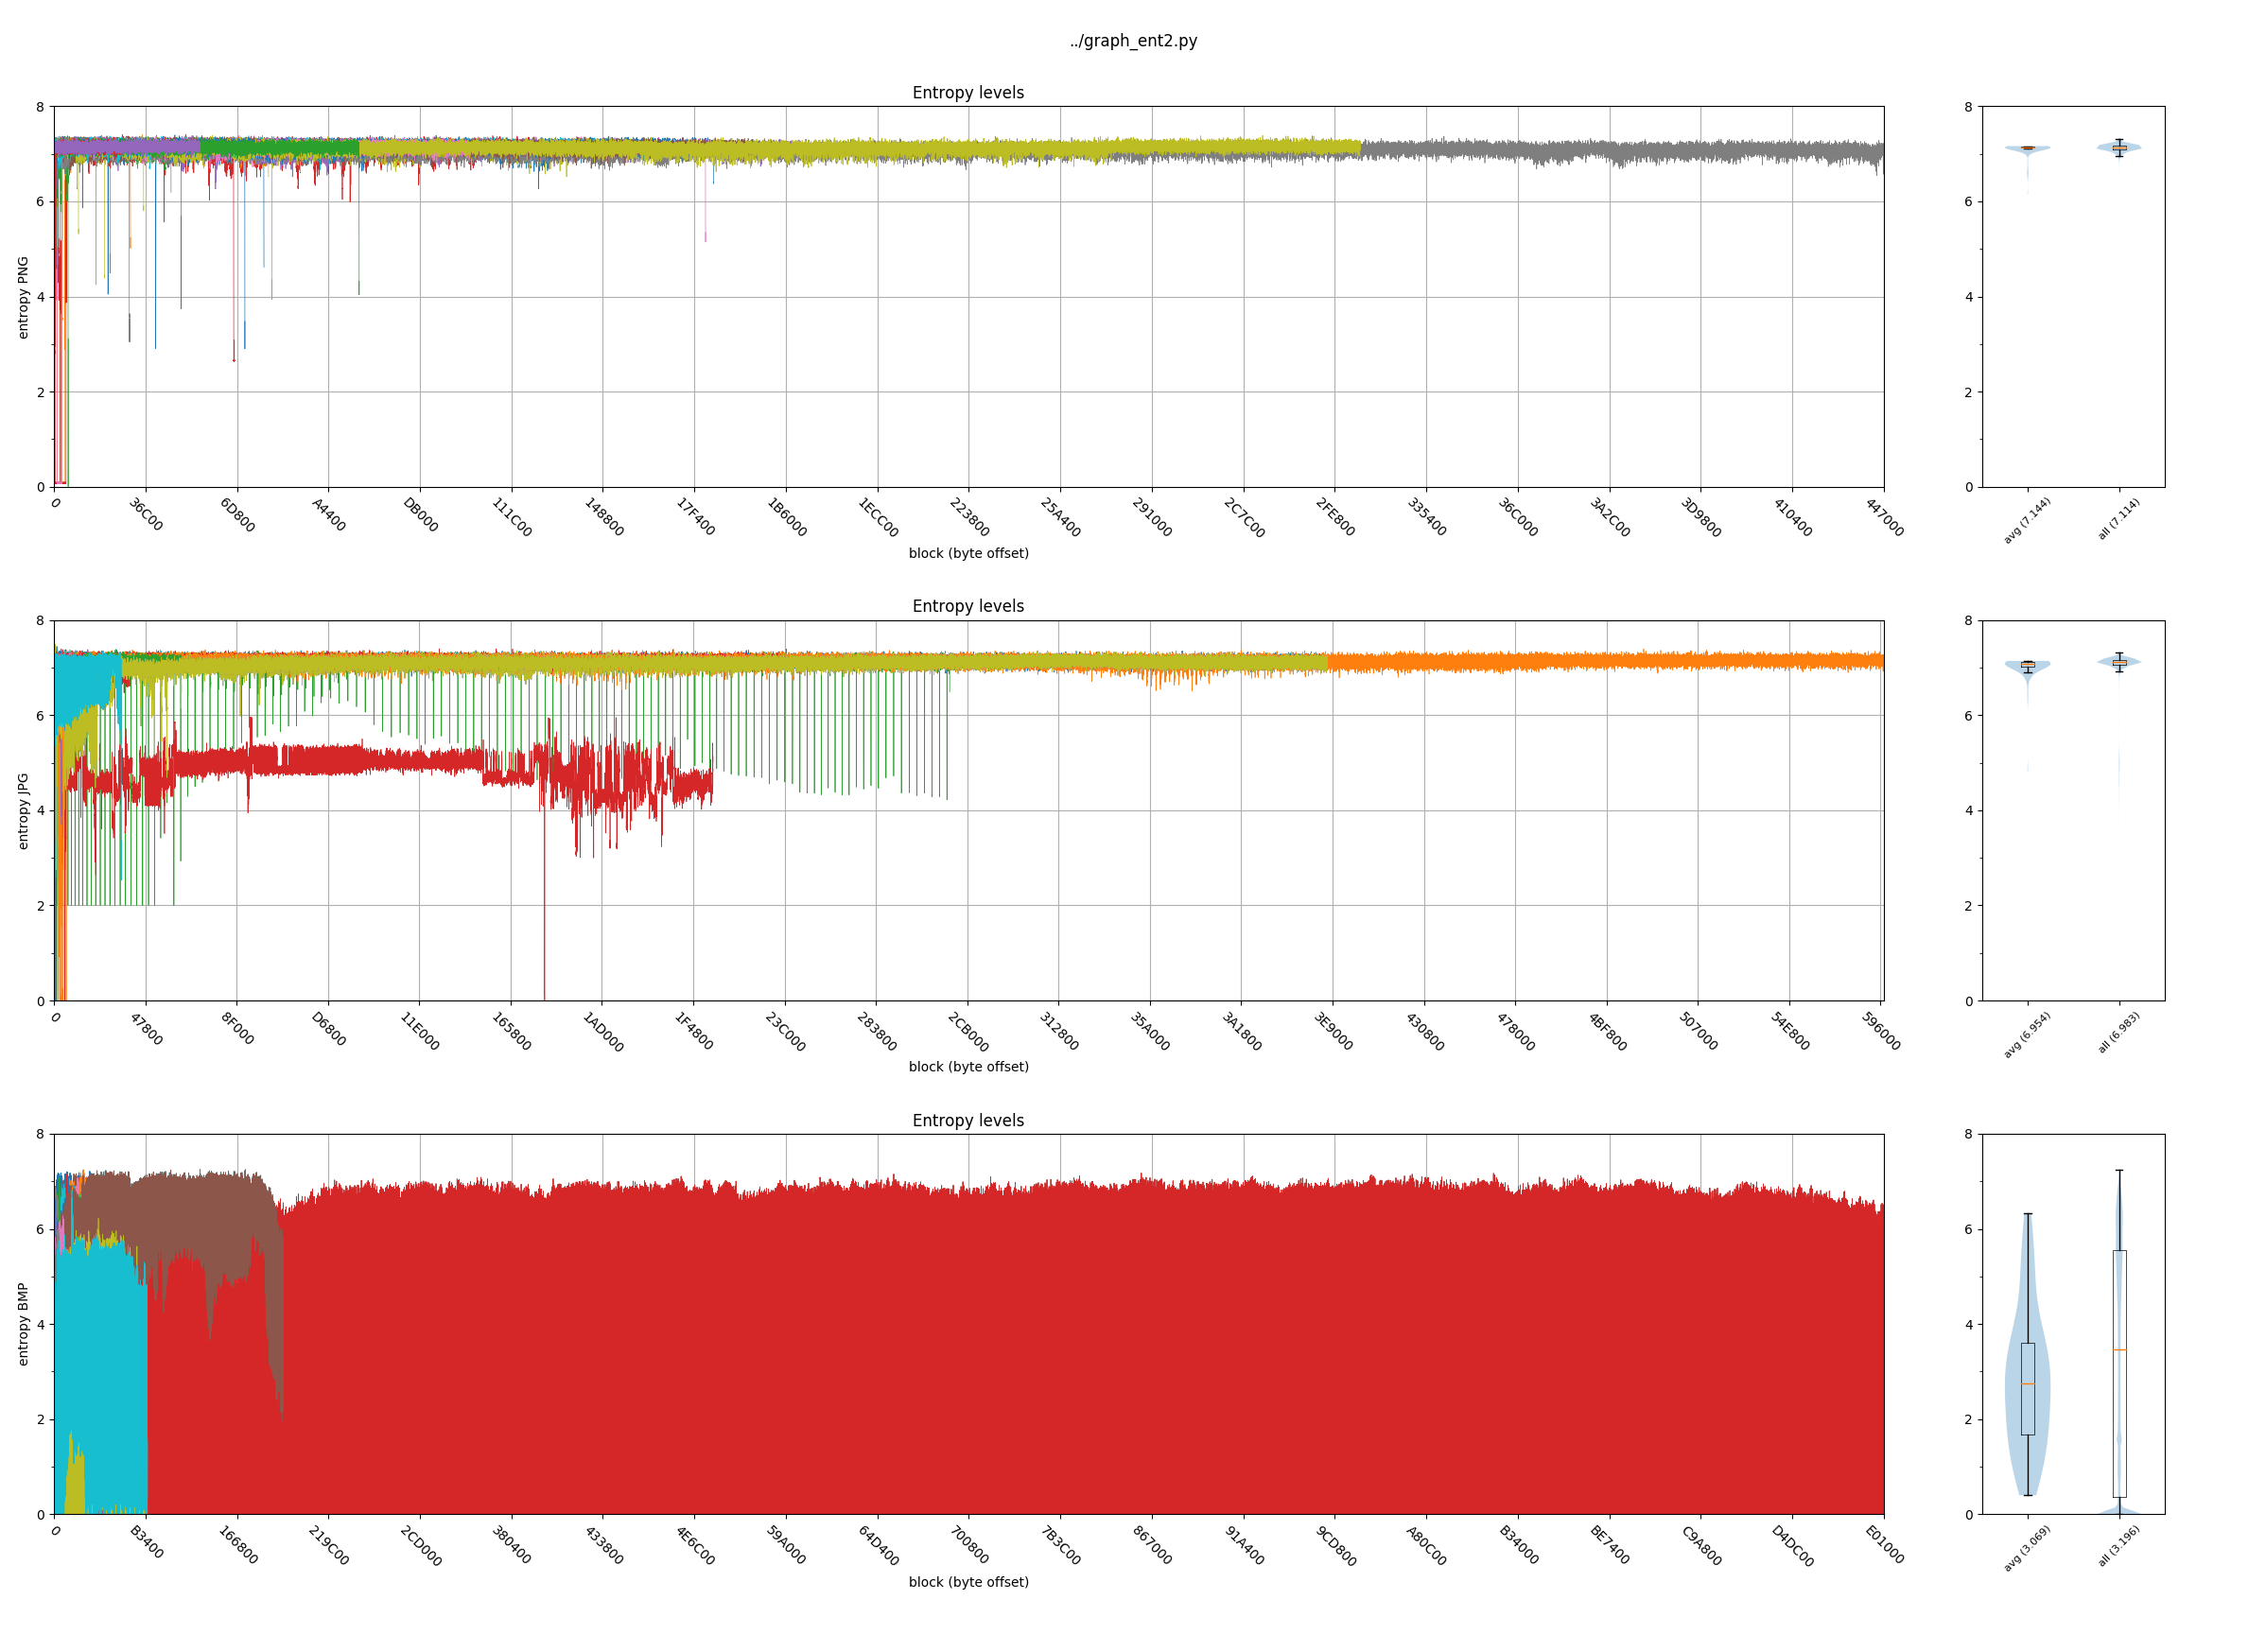Click the 596000 tick label in JPG chart
The width and height of the screenshot is (2266, 1652).
tap(1880, 1031)
